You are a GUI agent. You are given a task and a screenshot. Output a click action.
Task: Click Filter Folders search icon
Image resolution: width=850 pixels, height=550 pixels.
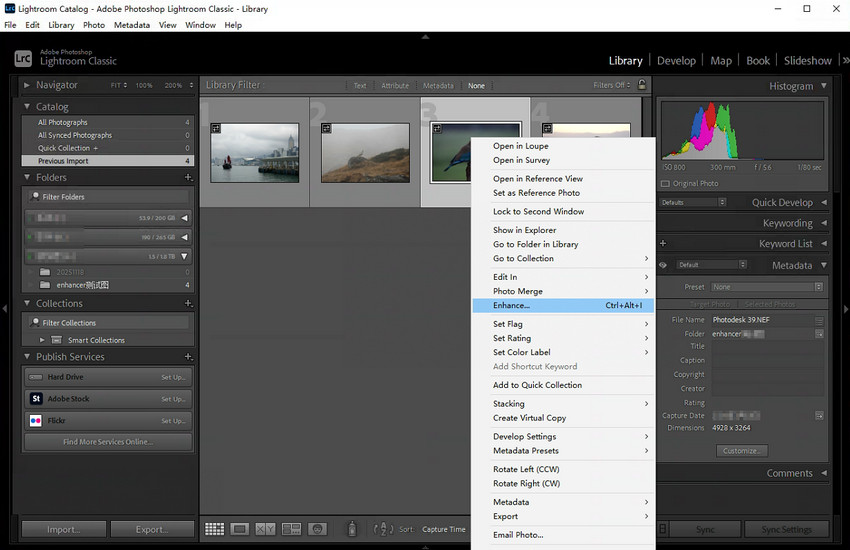pos(35,196)
